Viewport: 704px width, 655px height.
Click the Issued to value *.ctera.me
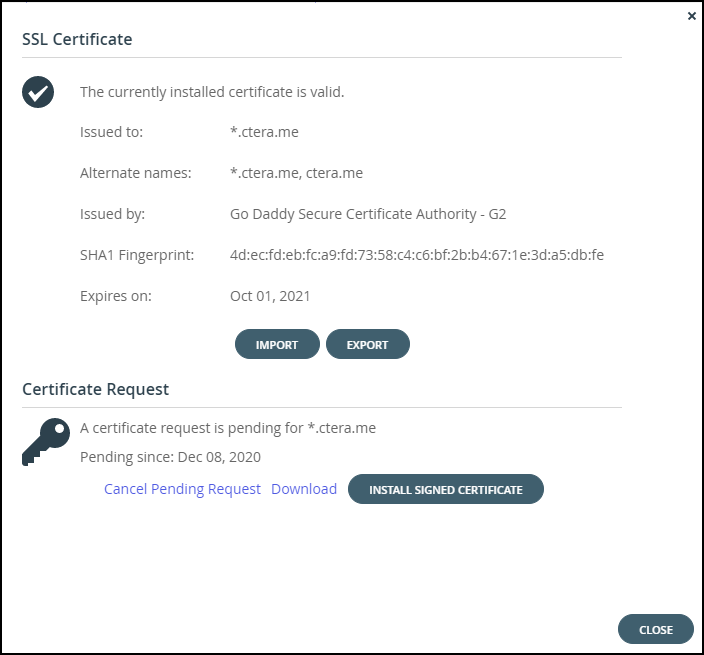click(264, 132)
